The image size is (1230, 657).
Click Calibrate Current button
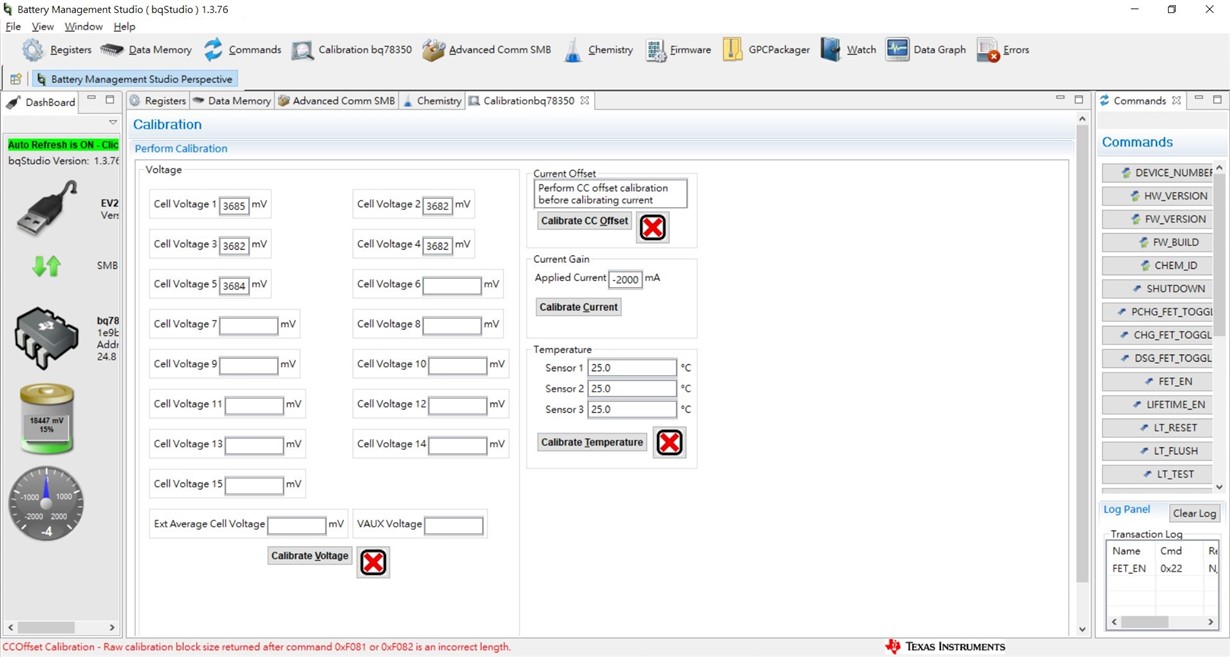(579, 307)
